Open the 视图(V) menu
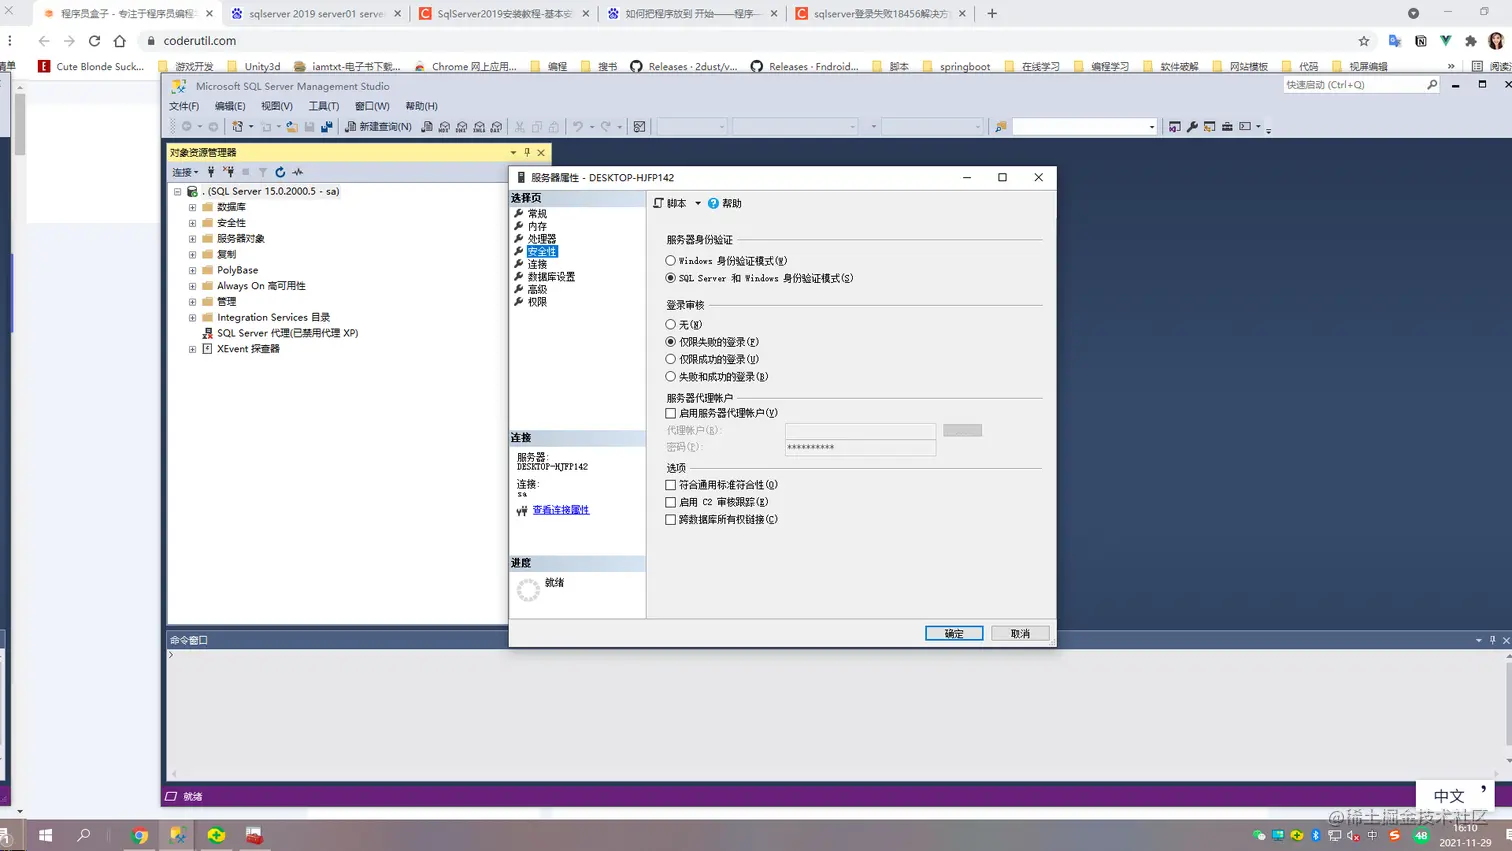1512x851 pixels. (x=277, y=106)
